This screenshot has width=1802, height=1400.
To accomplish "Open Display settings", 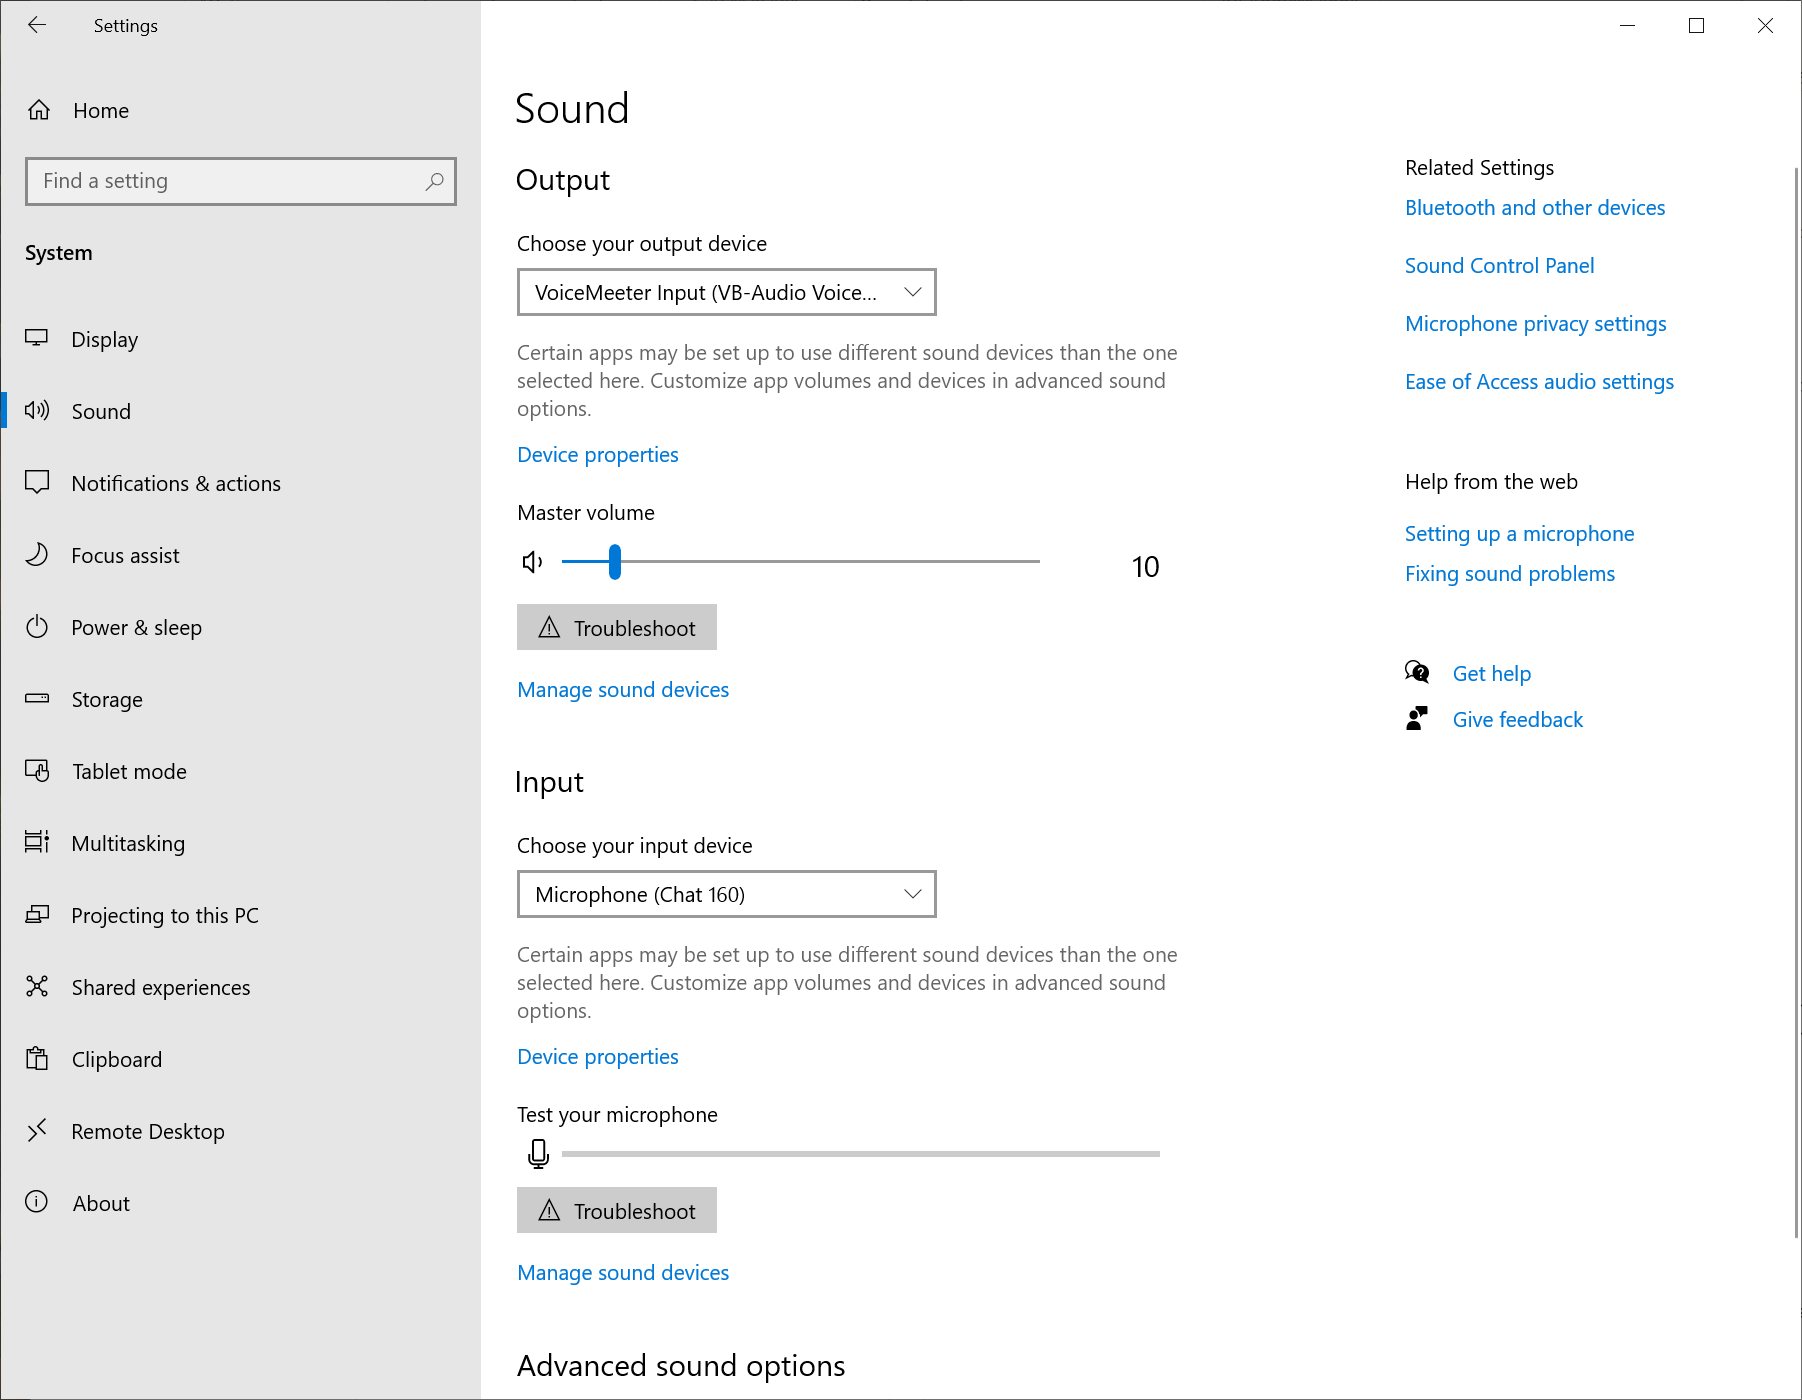I will (240, 339).
